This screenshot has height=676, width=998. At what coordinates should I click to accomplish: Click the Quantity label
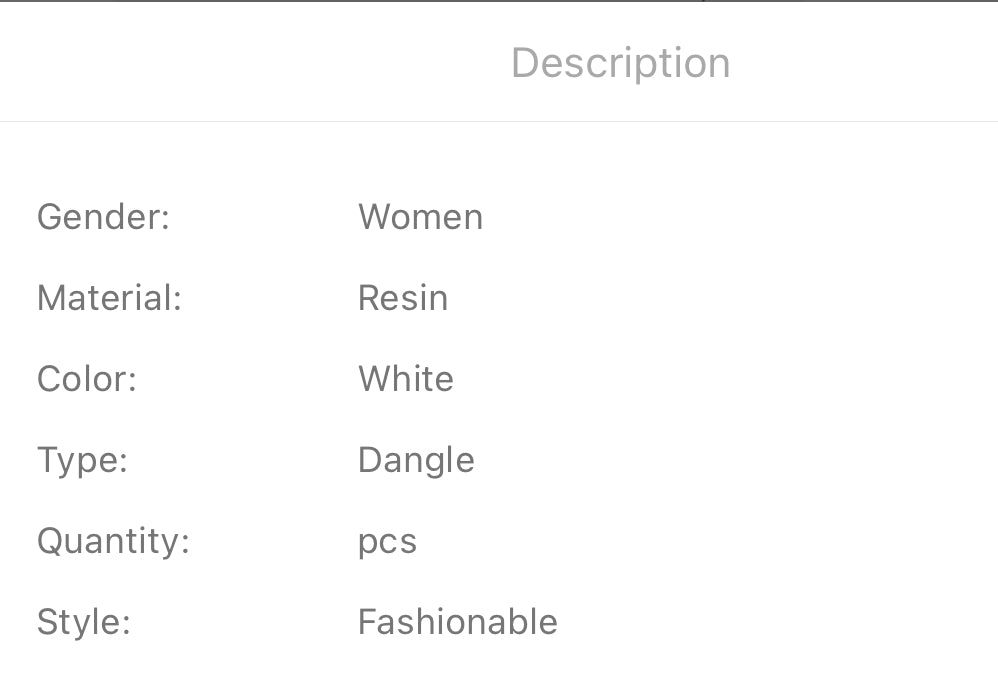113,541
